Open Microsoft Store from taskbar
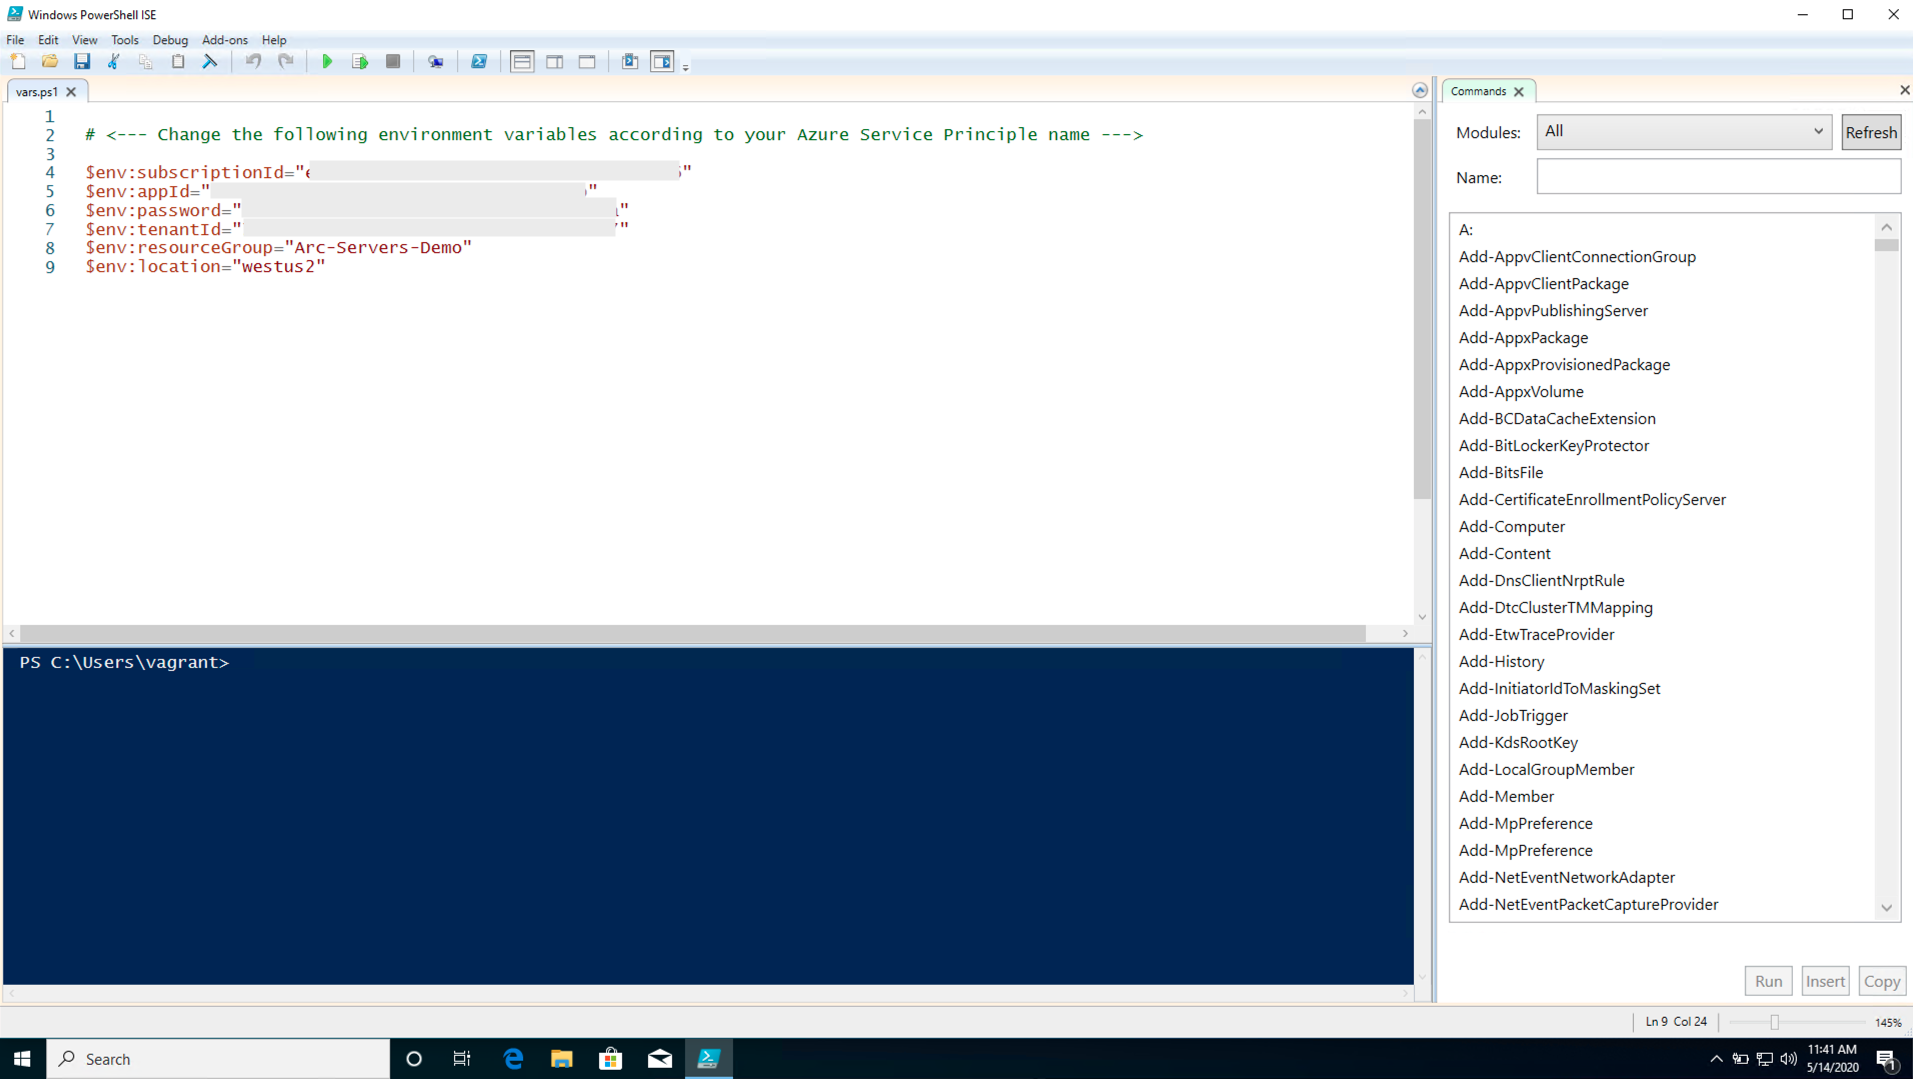Image resolution: width=1913 pixels, height=1079 pixels. coord(611,1059)
